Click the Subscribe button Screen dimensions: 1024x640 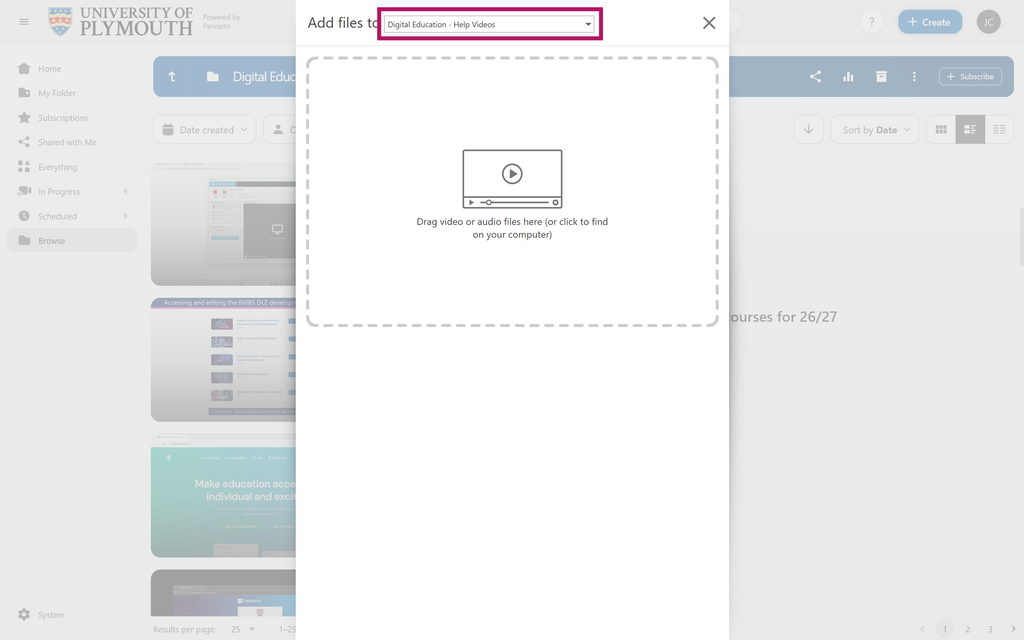[x=970, y=76]
